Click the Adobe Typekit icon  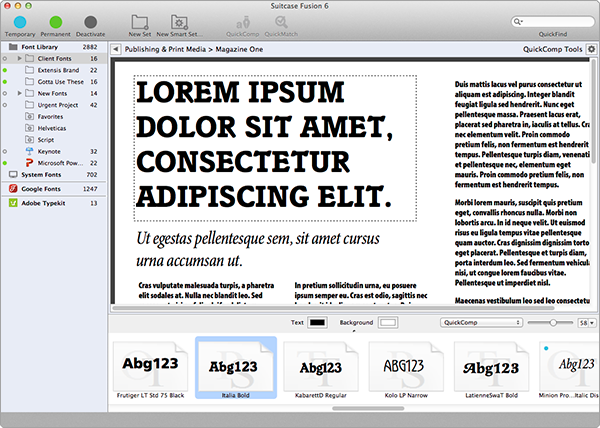13,203
